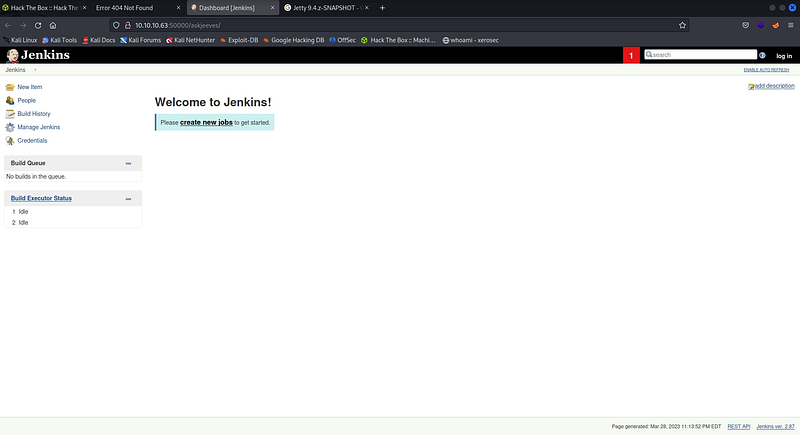Click the People link
The width and height of the screenshot is (800, 435).
point(27,100)
